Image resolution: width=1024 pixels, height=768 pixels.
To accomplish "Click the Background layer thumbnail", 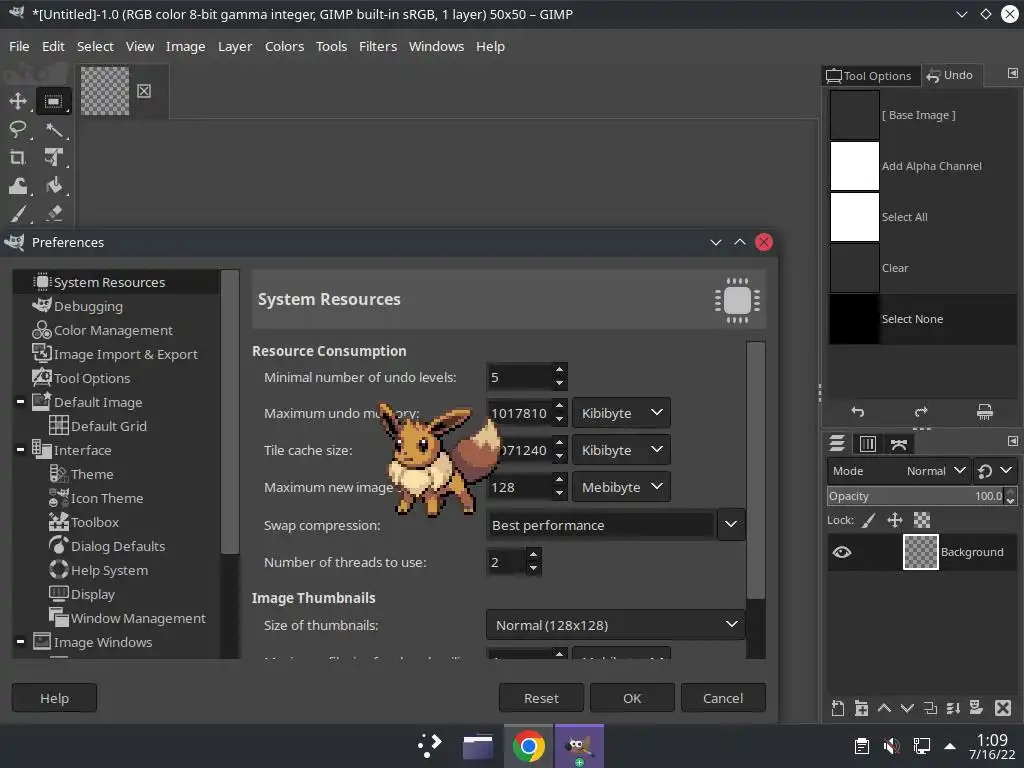I will 920,552.
